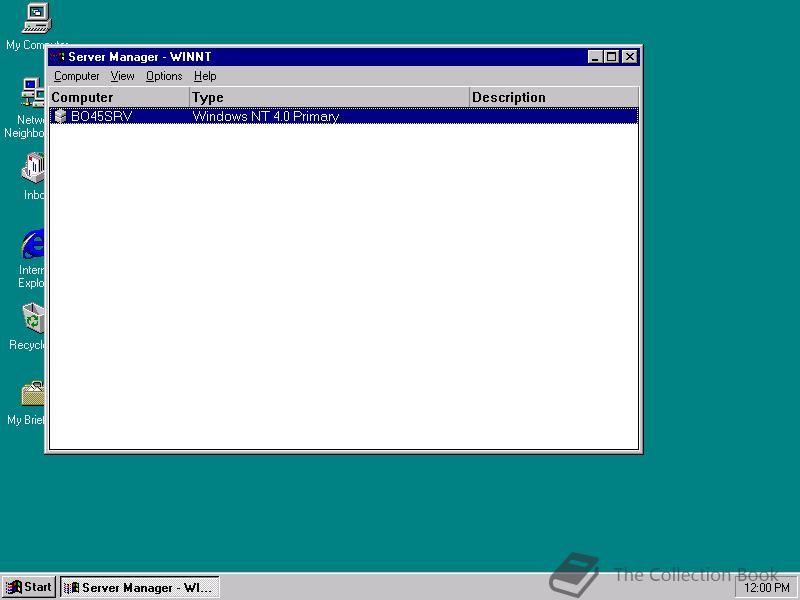The image size is (800, 600).
Task: Click the 12:00 PM taskbar clock
Action: [x=767, y=588]
